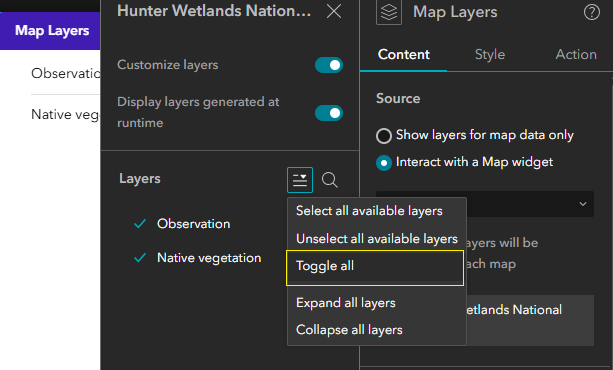The image size is (613, 370).
Task: Toggle the Customize layers switch
Action: tap(329, 65)
